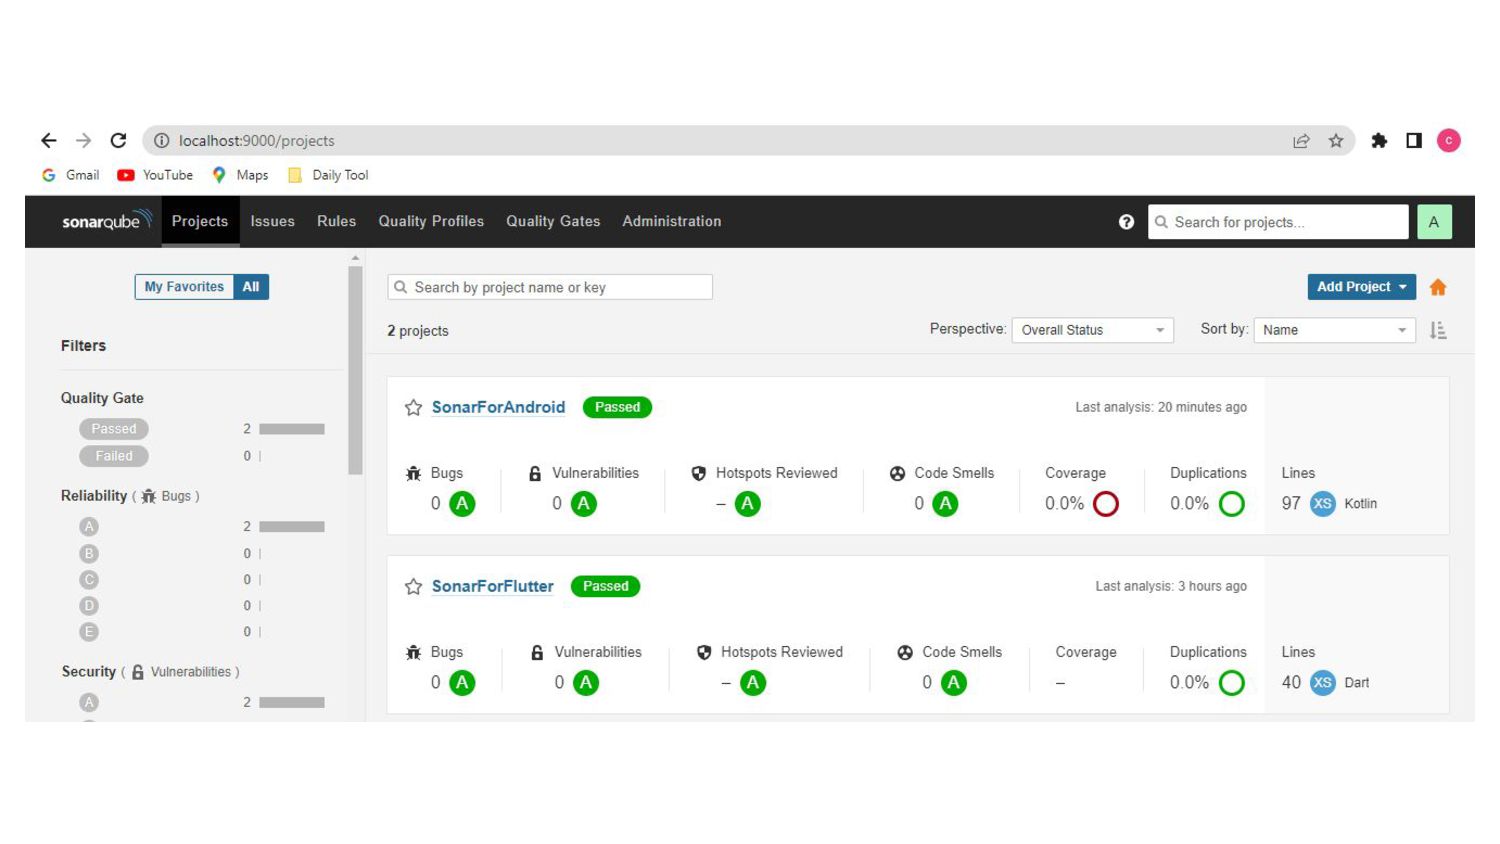Click SonarForFlutter Code Smells A badge
Screen dimensions: 1500x844
[954, 683]
